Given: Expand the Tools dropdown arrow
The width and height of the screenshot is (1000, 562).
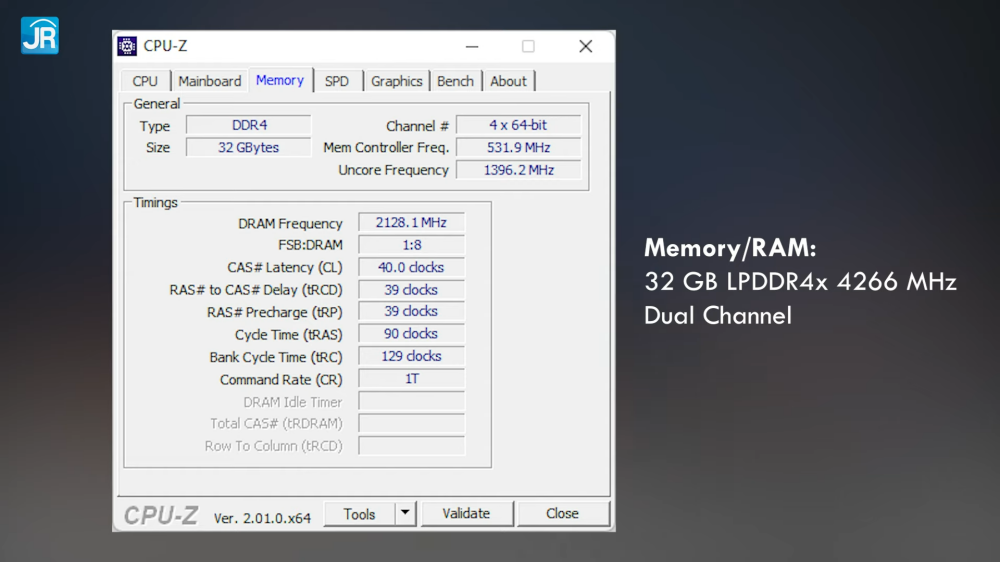Looking at the screenshot, I should tap(405, 514).
